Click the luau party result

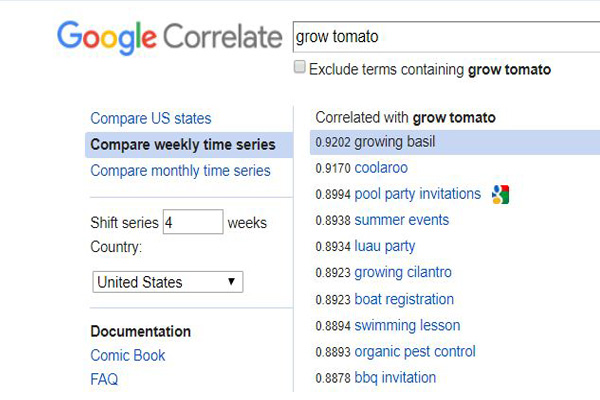(385, 246)
